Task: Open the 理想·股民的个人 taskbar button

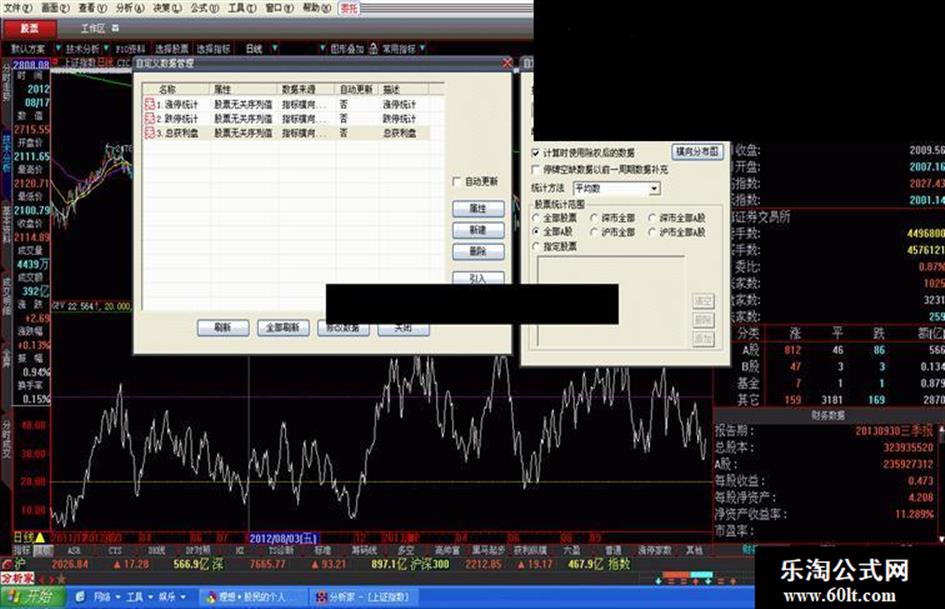Action: click(x=253, y=597)
